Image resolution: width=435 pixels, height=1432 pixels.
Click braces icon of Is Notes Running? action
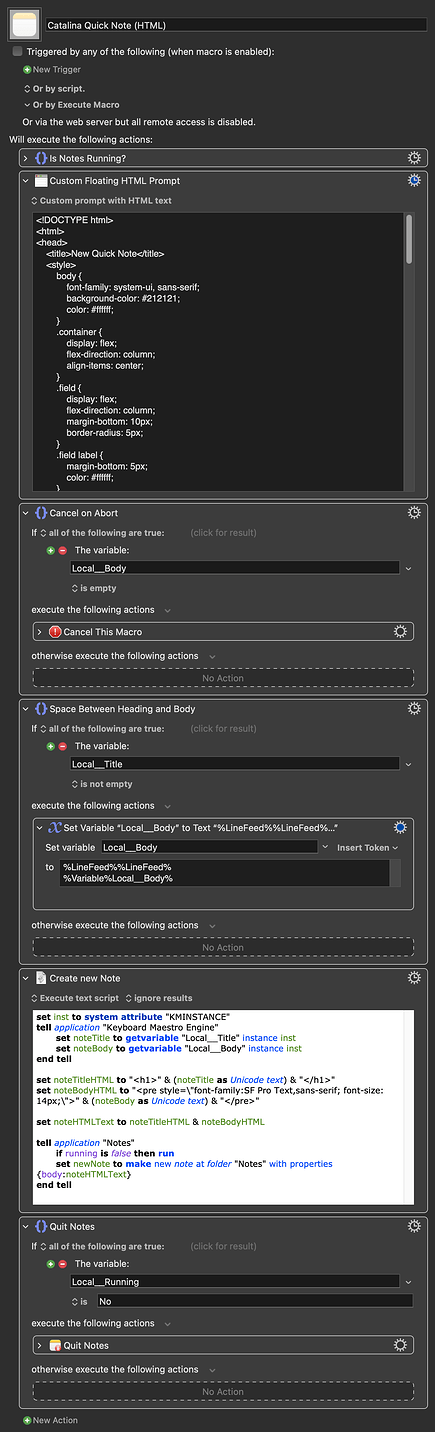pyautogui.click(x=41, y=158)
